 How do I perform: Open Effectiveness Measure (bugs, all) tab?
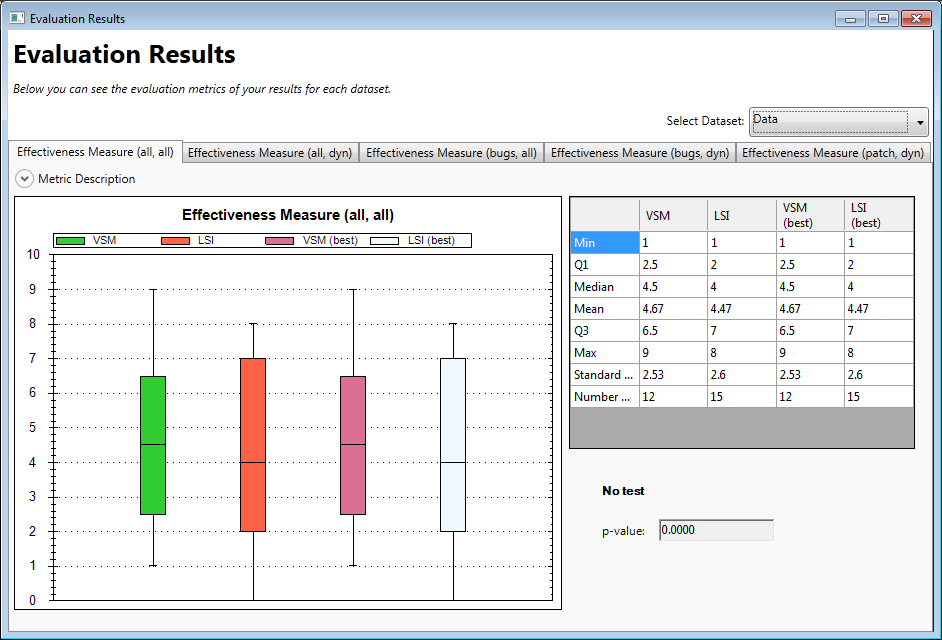pos(451,153)
